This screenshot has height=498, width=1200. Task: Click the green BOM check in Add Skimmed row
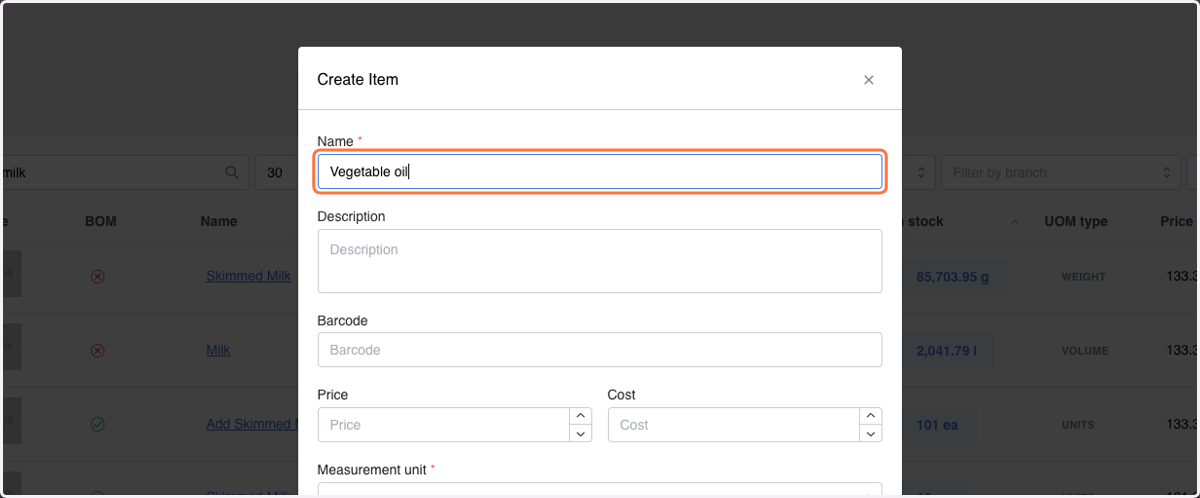tap(97, 424)
